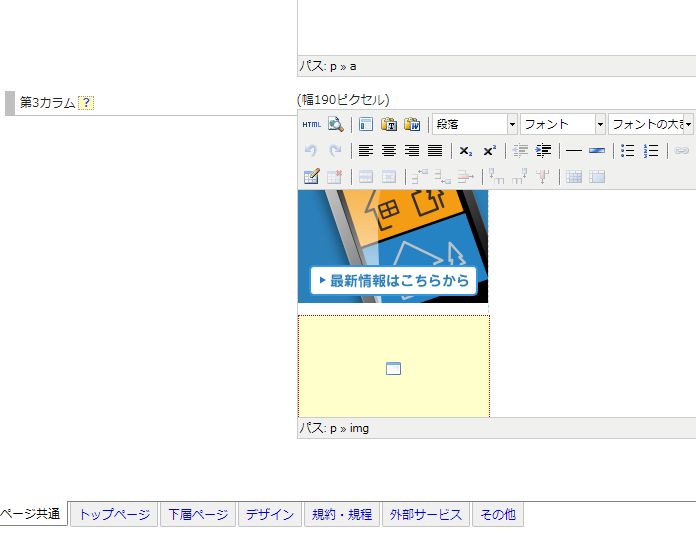Open the デザイン tab

pyautogui.click(x=270, y=514)
